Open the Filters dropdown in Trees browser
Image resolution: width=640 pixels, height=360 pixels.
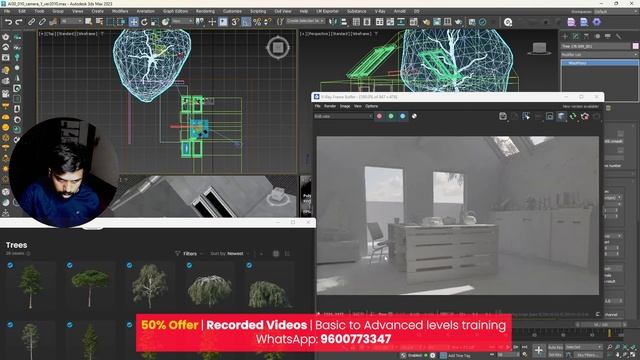(x=189, y=253)
